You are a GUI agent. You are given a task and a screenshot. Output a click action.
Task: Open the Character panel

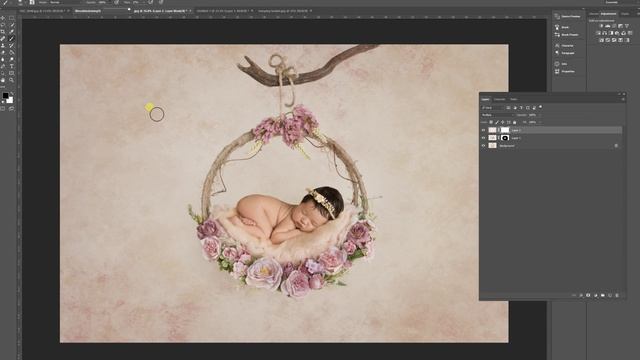tap(564, 46)
